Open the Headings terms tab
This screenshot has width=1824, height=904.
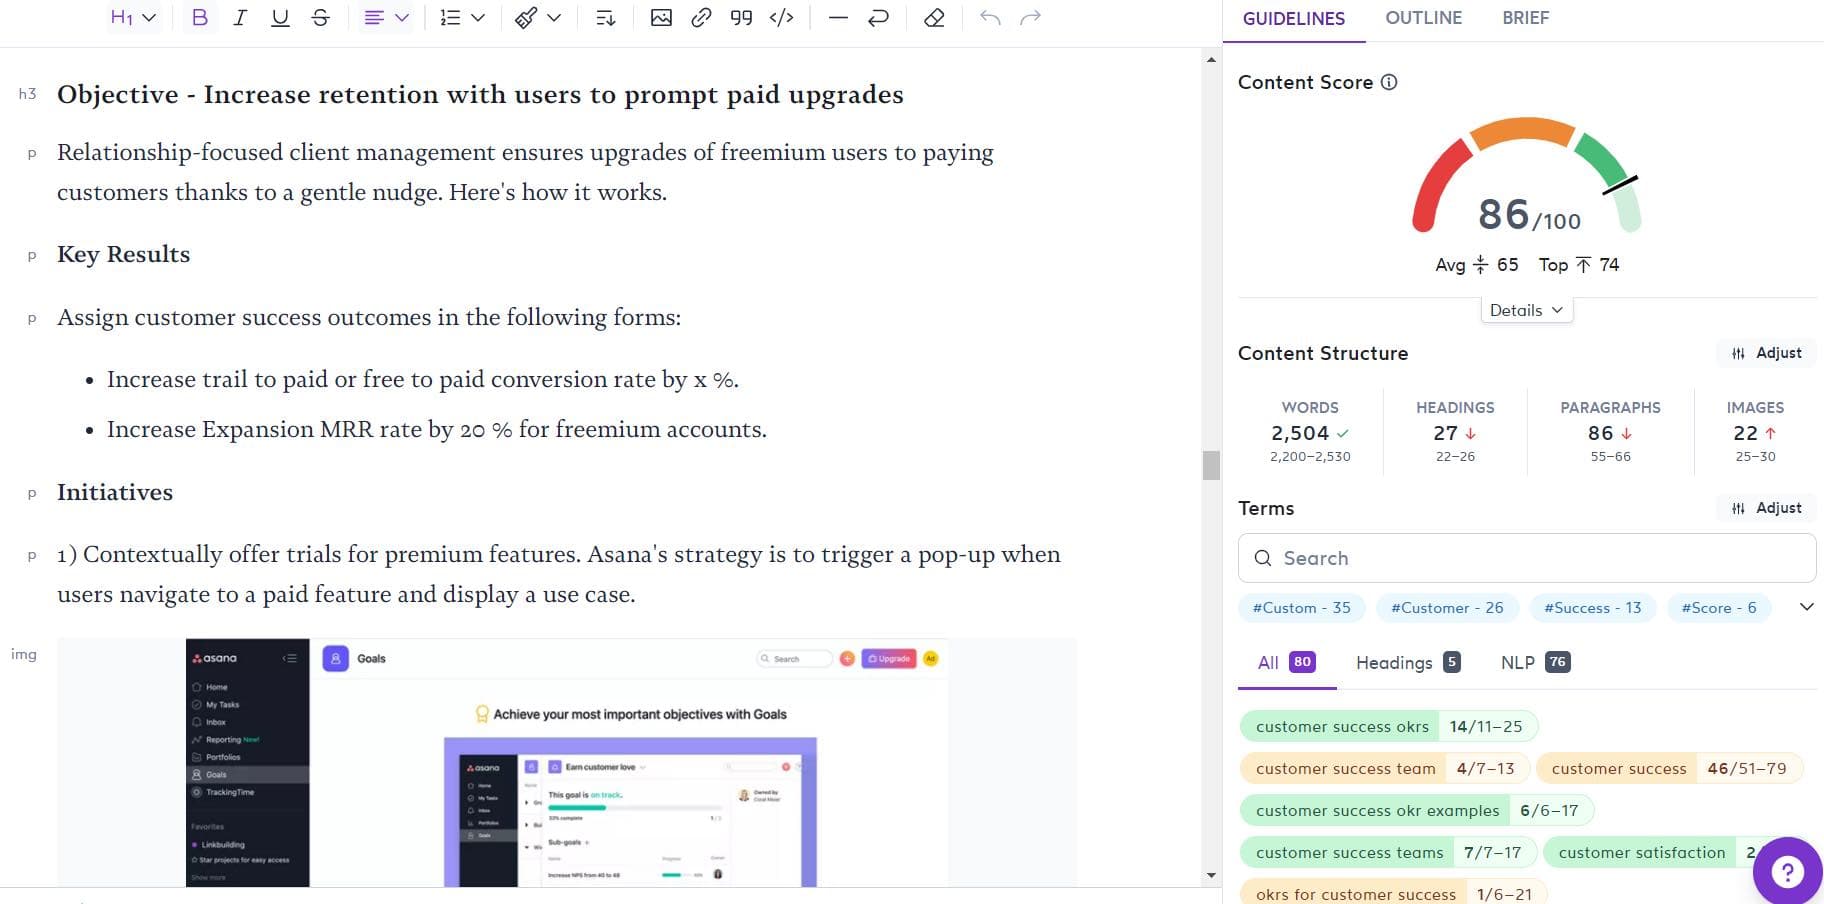click(1407, 662)
